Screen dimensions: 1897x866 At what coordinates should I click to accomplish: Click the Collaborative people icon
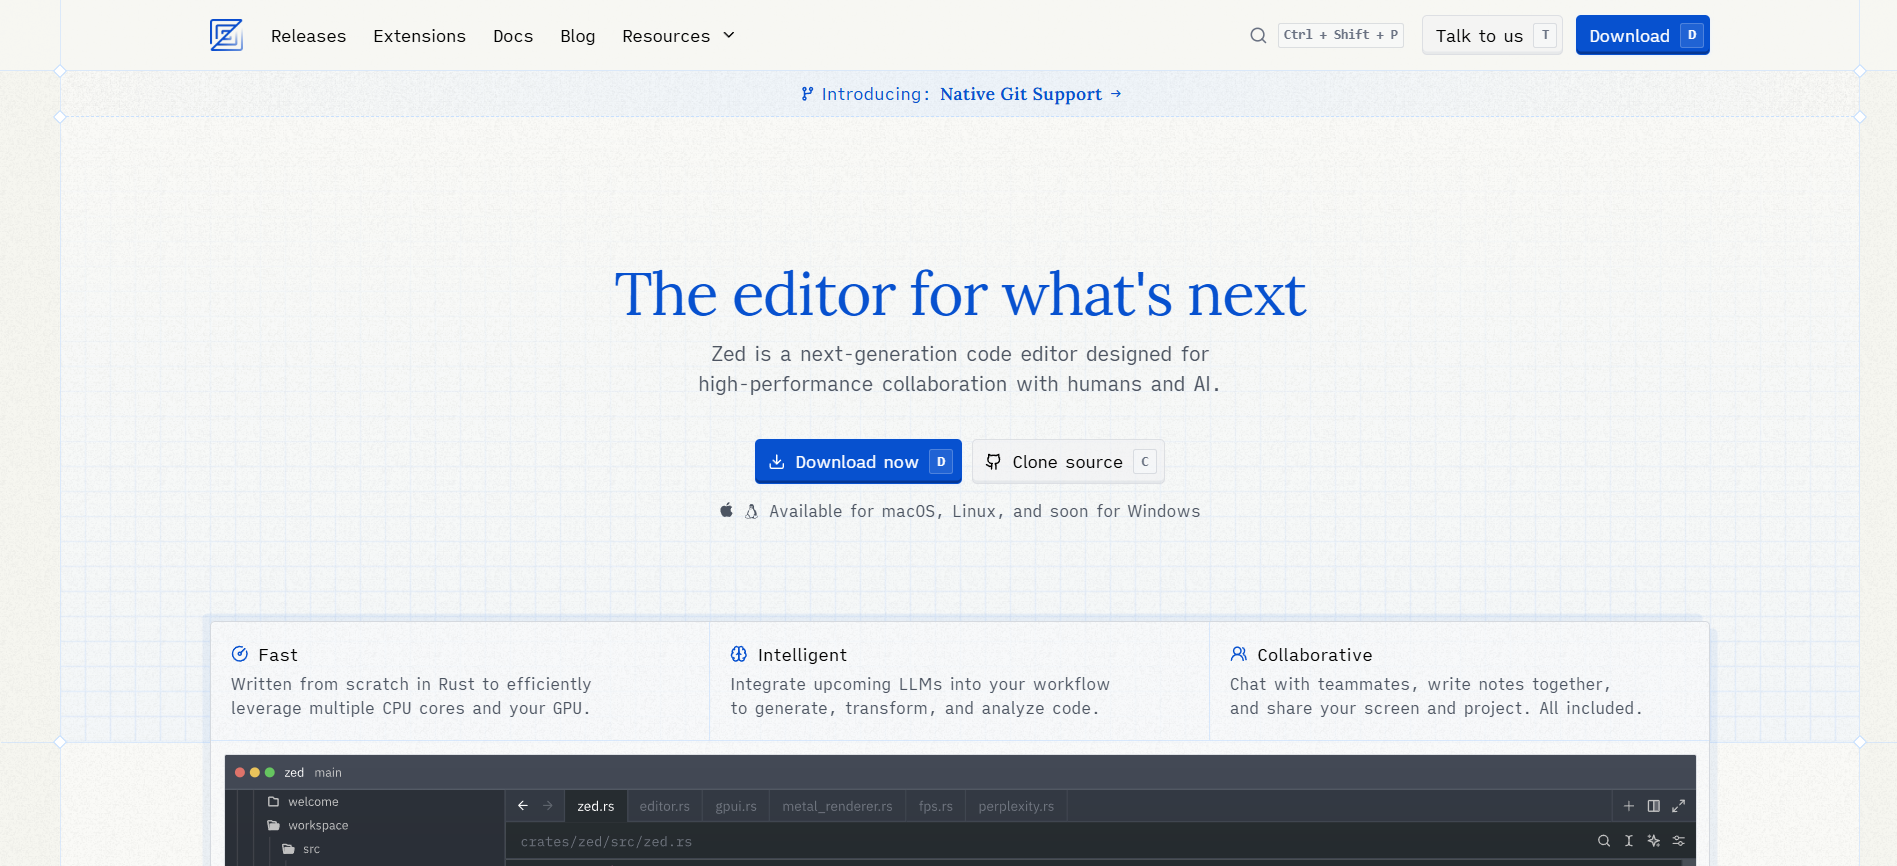coord(1239,654)
